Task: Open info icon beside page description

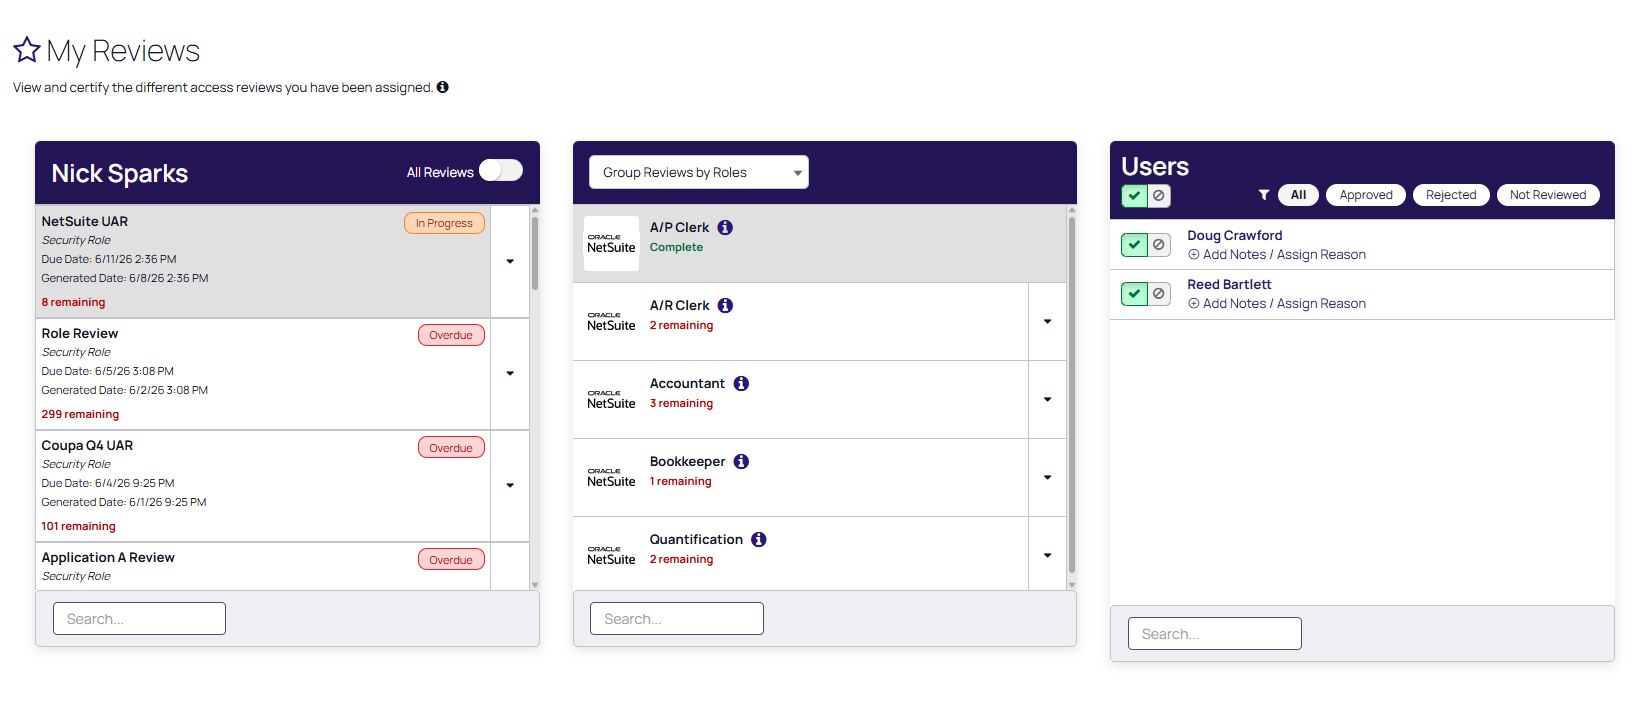Action: 442,87
